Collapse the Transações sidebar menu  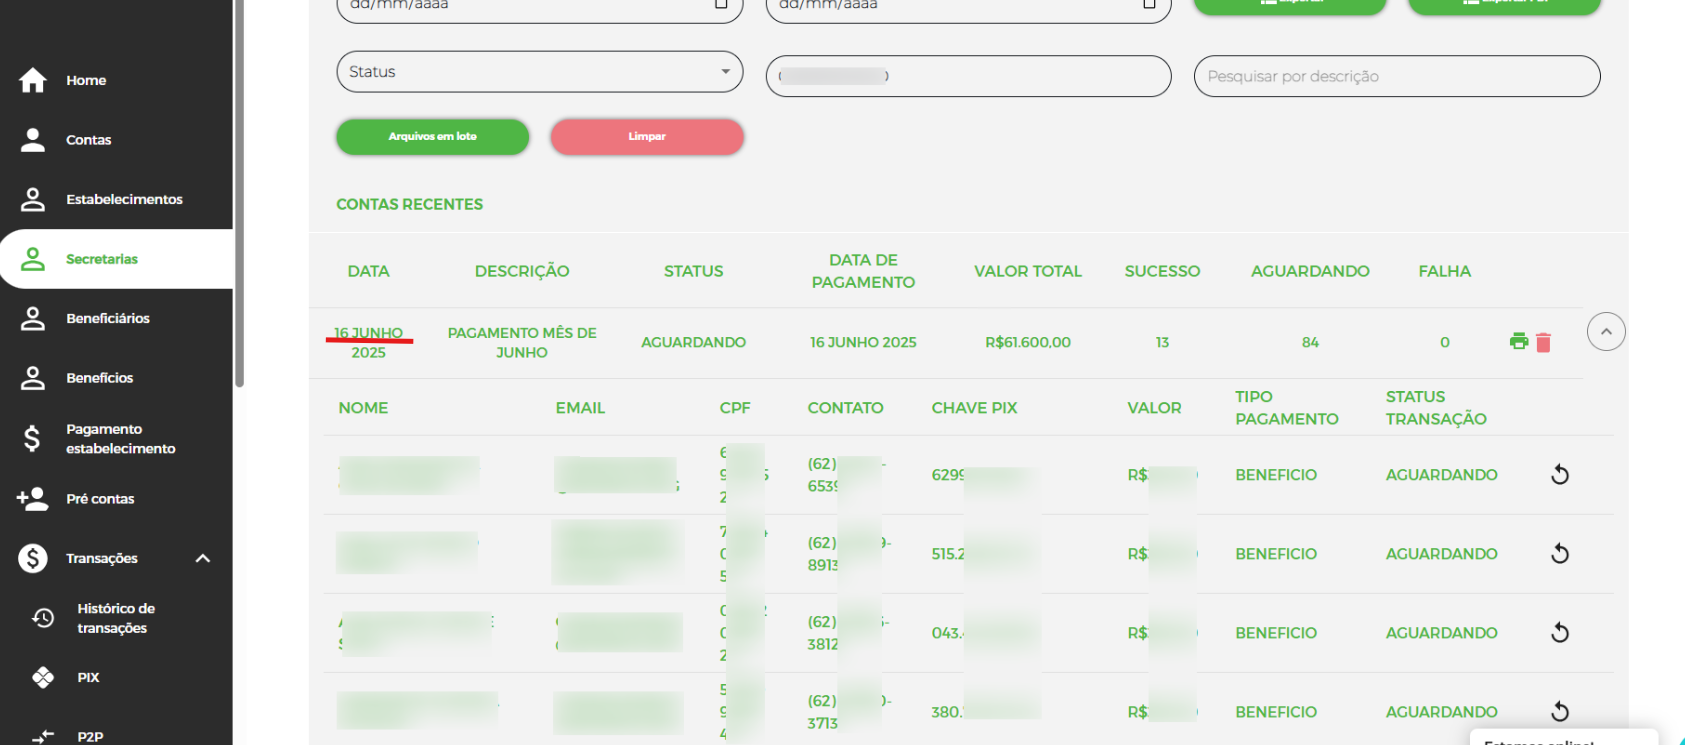[x=203, y=558]
